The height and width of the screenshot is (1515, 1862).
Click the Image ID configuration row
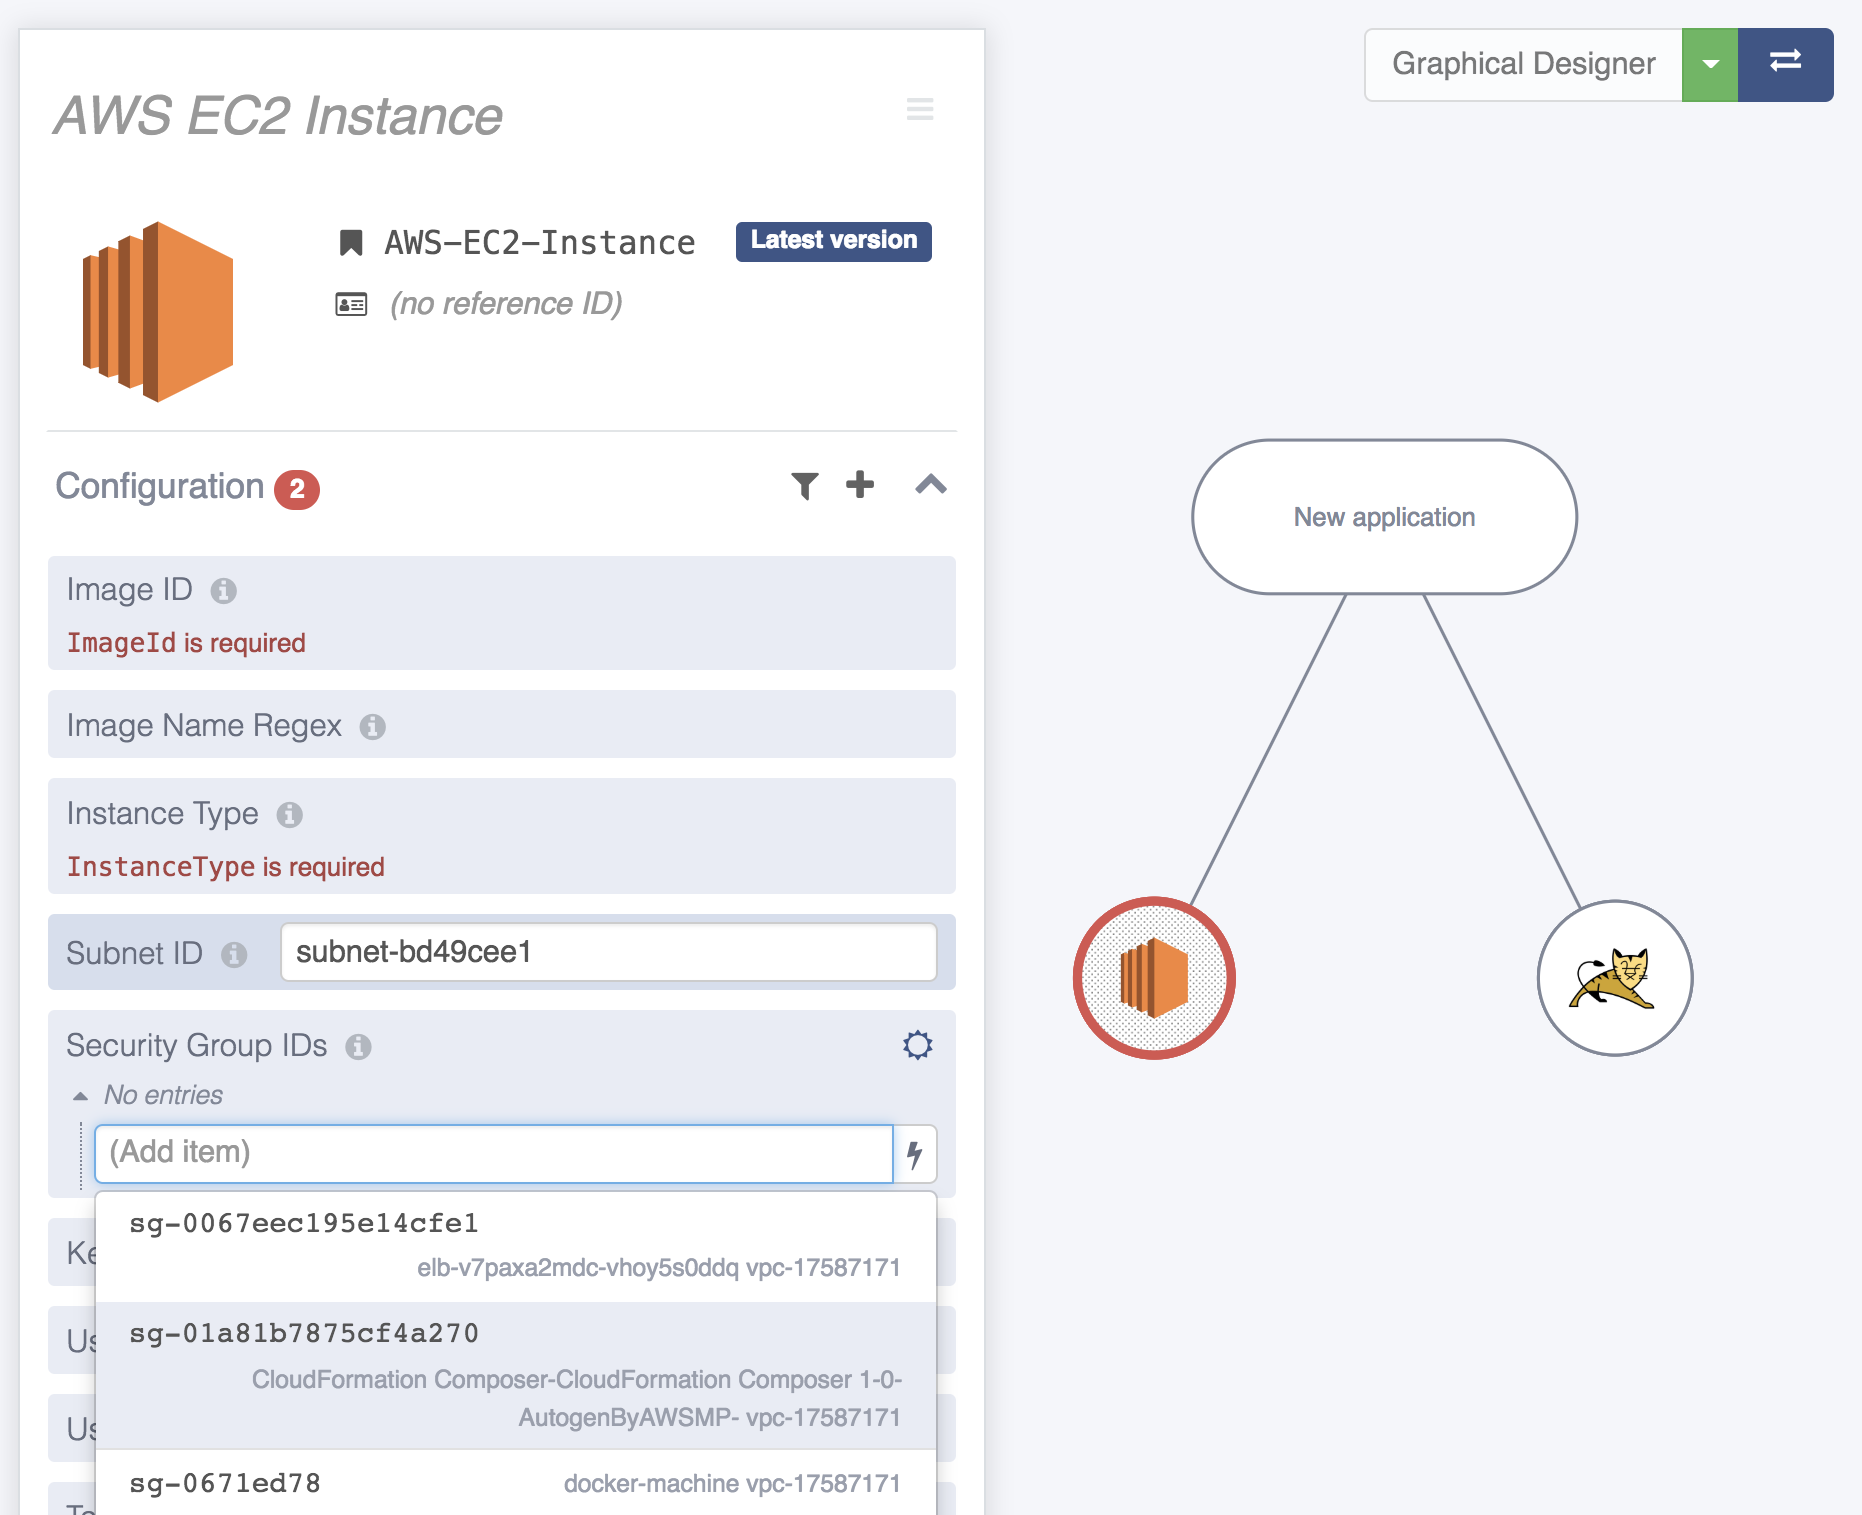pos(502,613)
